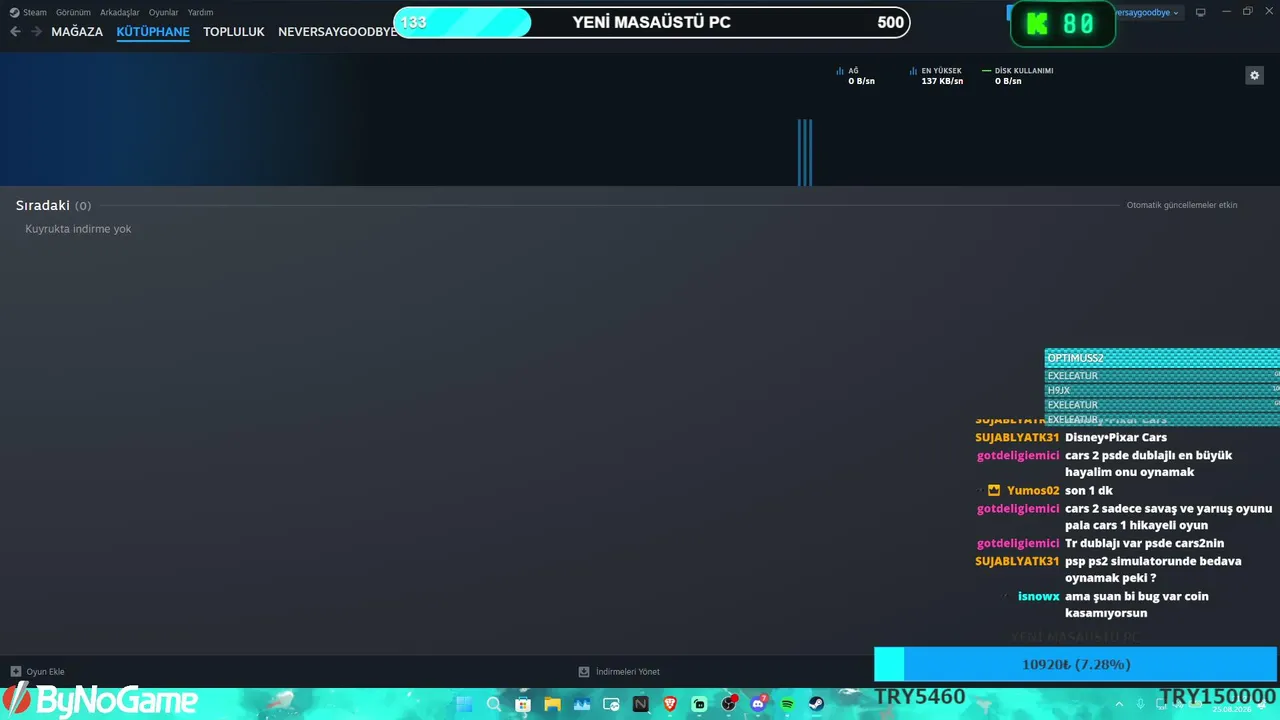This screenshot has height=720, width=1280.
Task: Open the Arkadaşlar menu
Action: point(120,12)
